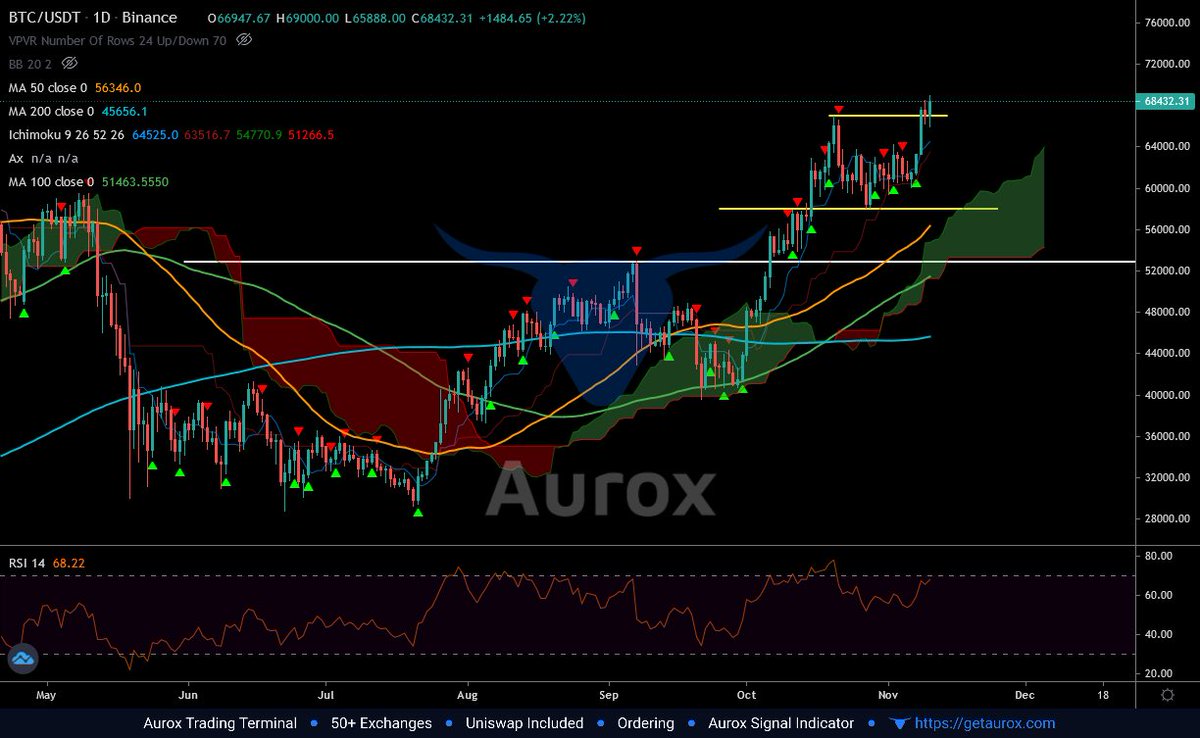Click the Aug label on time axis
This screenshot has height=738, width=1200.
468,694
